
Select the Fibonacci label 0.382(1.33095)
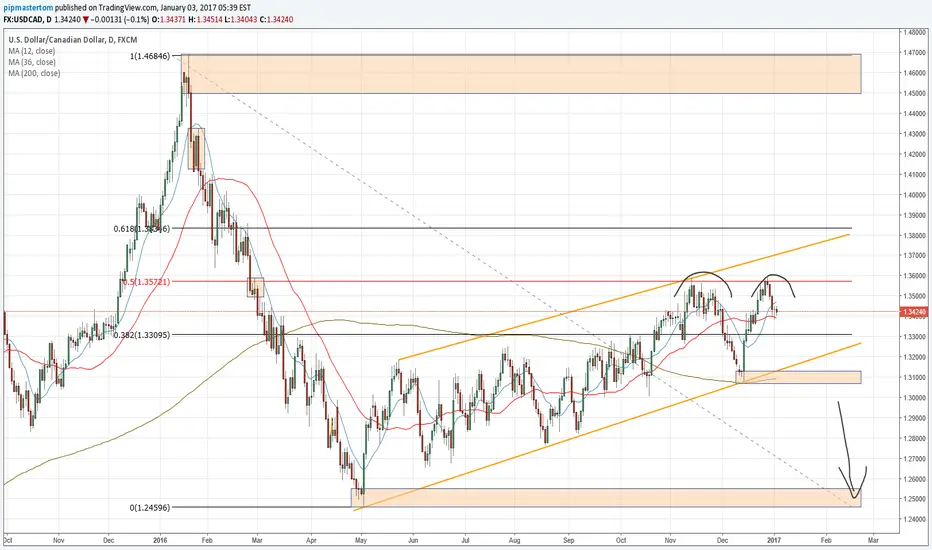point(141,335)
